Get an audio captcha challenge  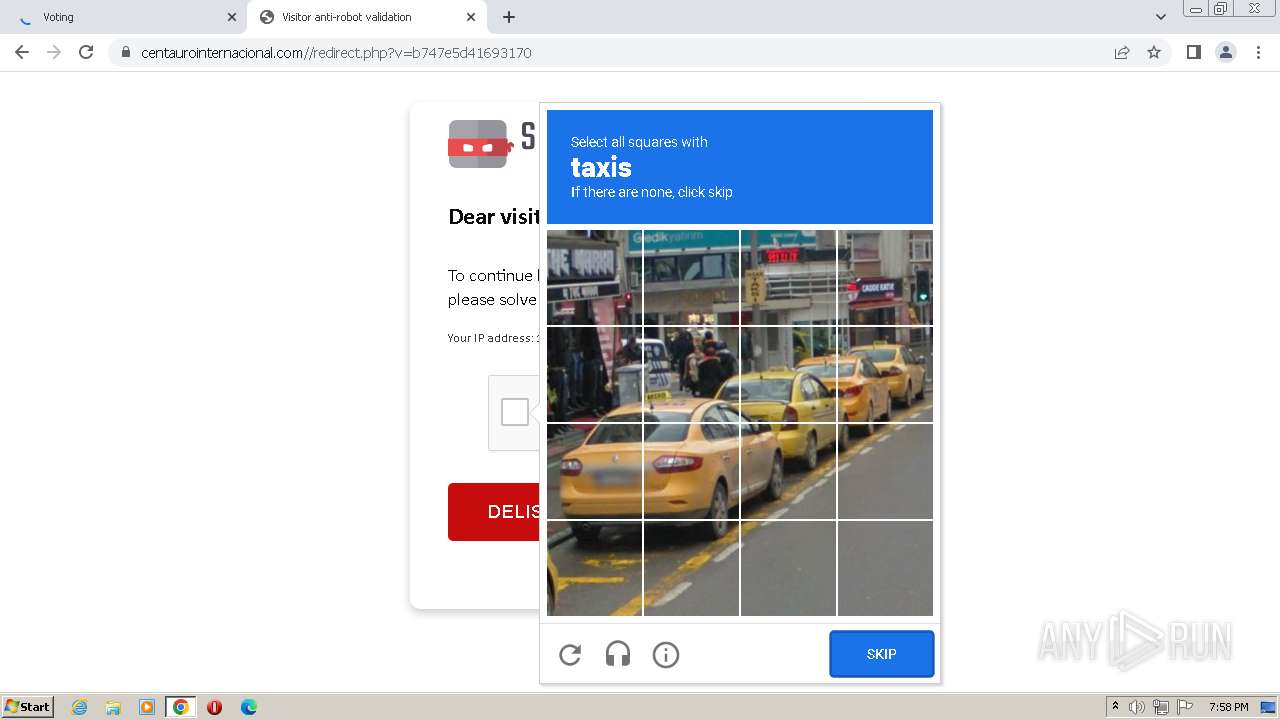[618, 655]
